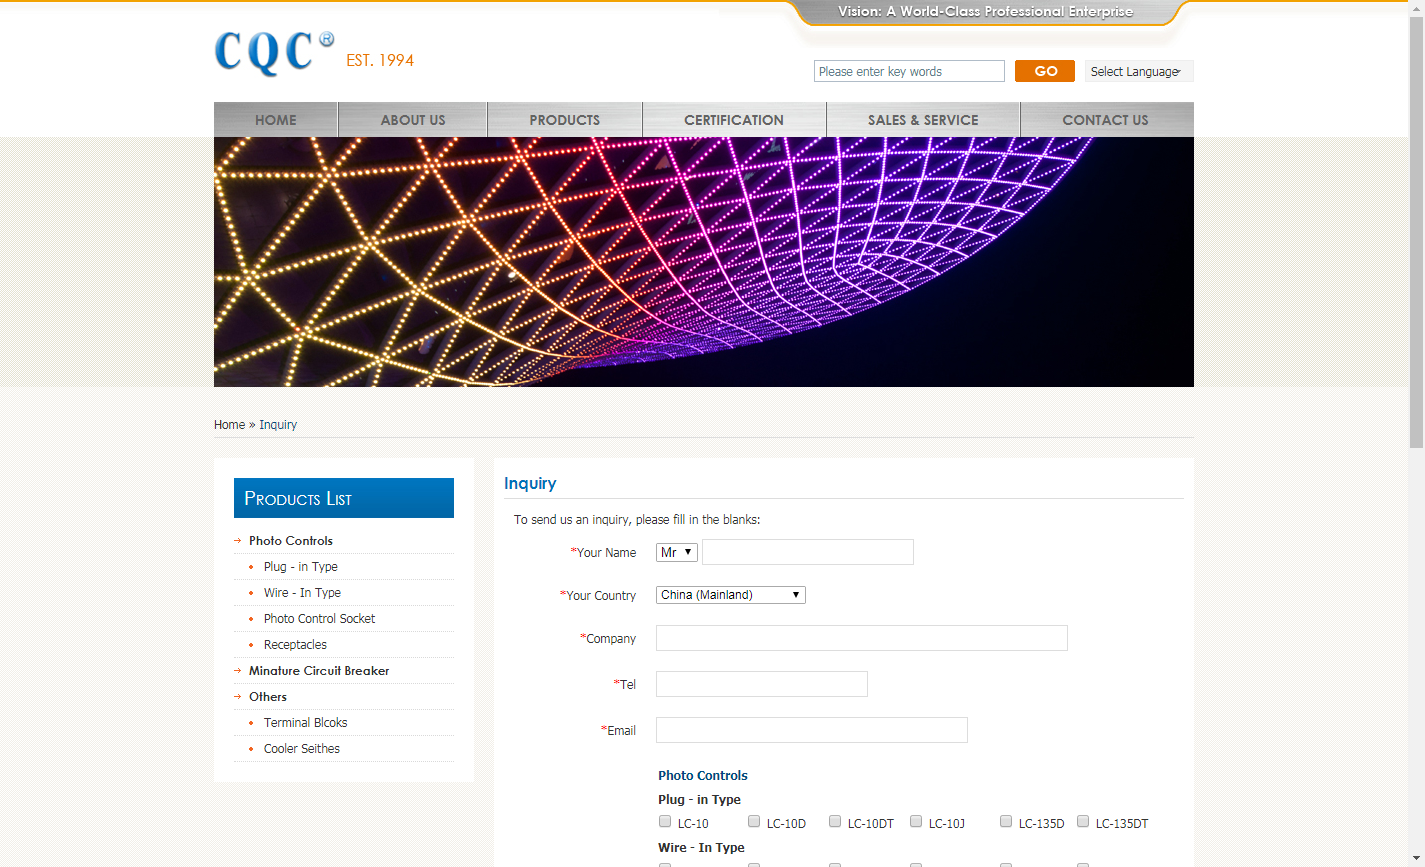Enable the LC-135D checkbox
The height and width of the screenshot is (867, 1425).
coord(1006,822)
